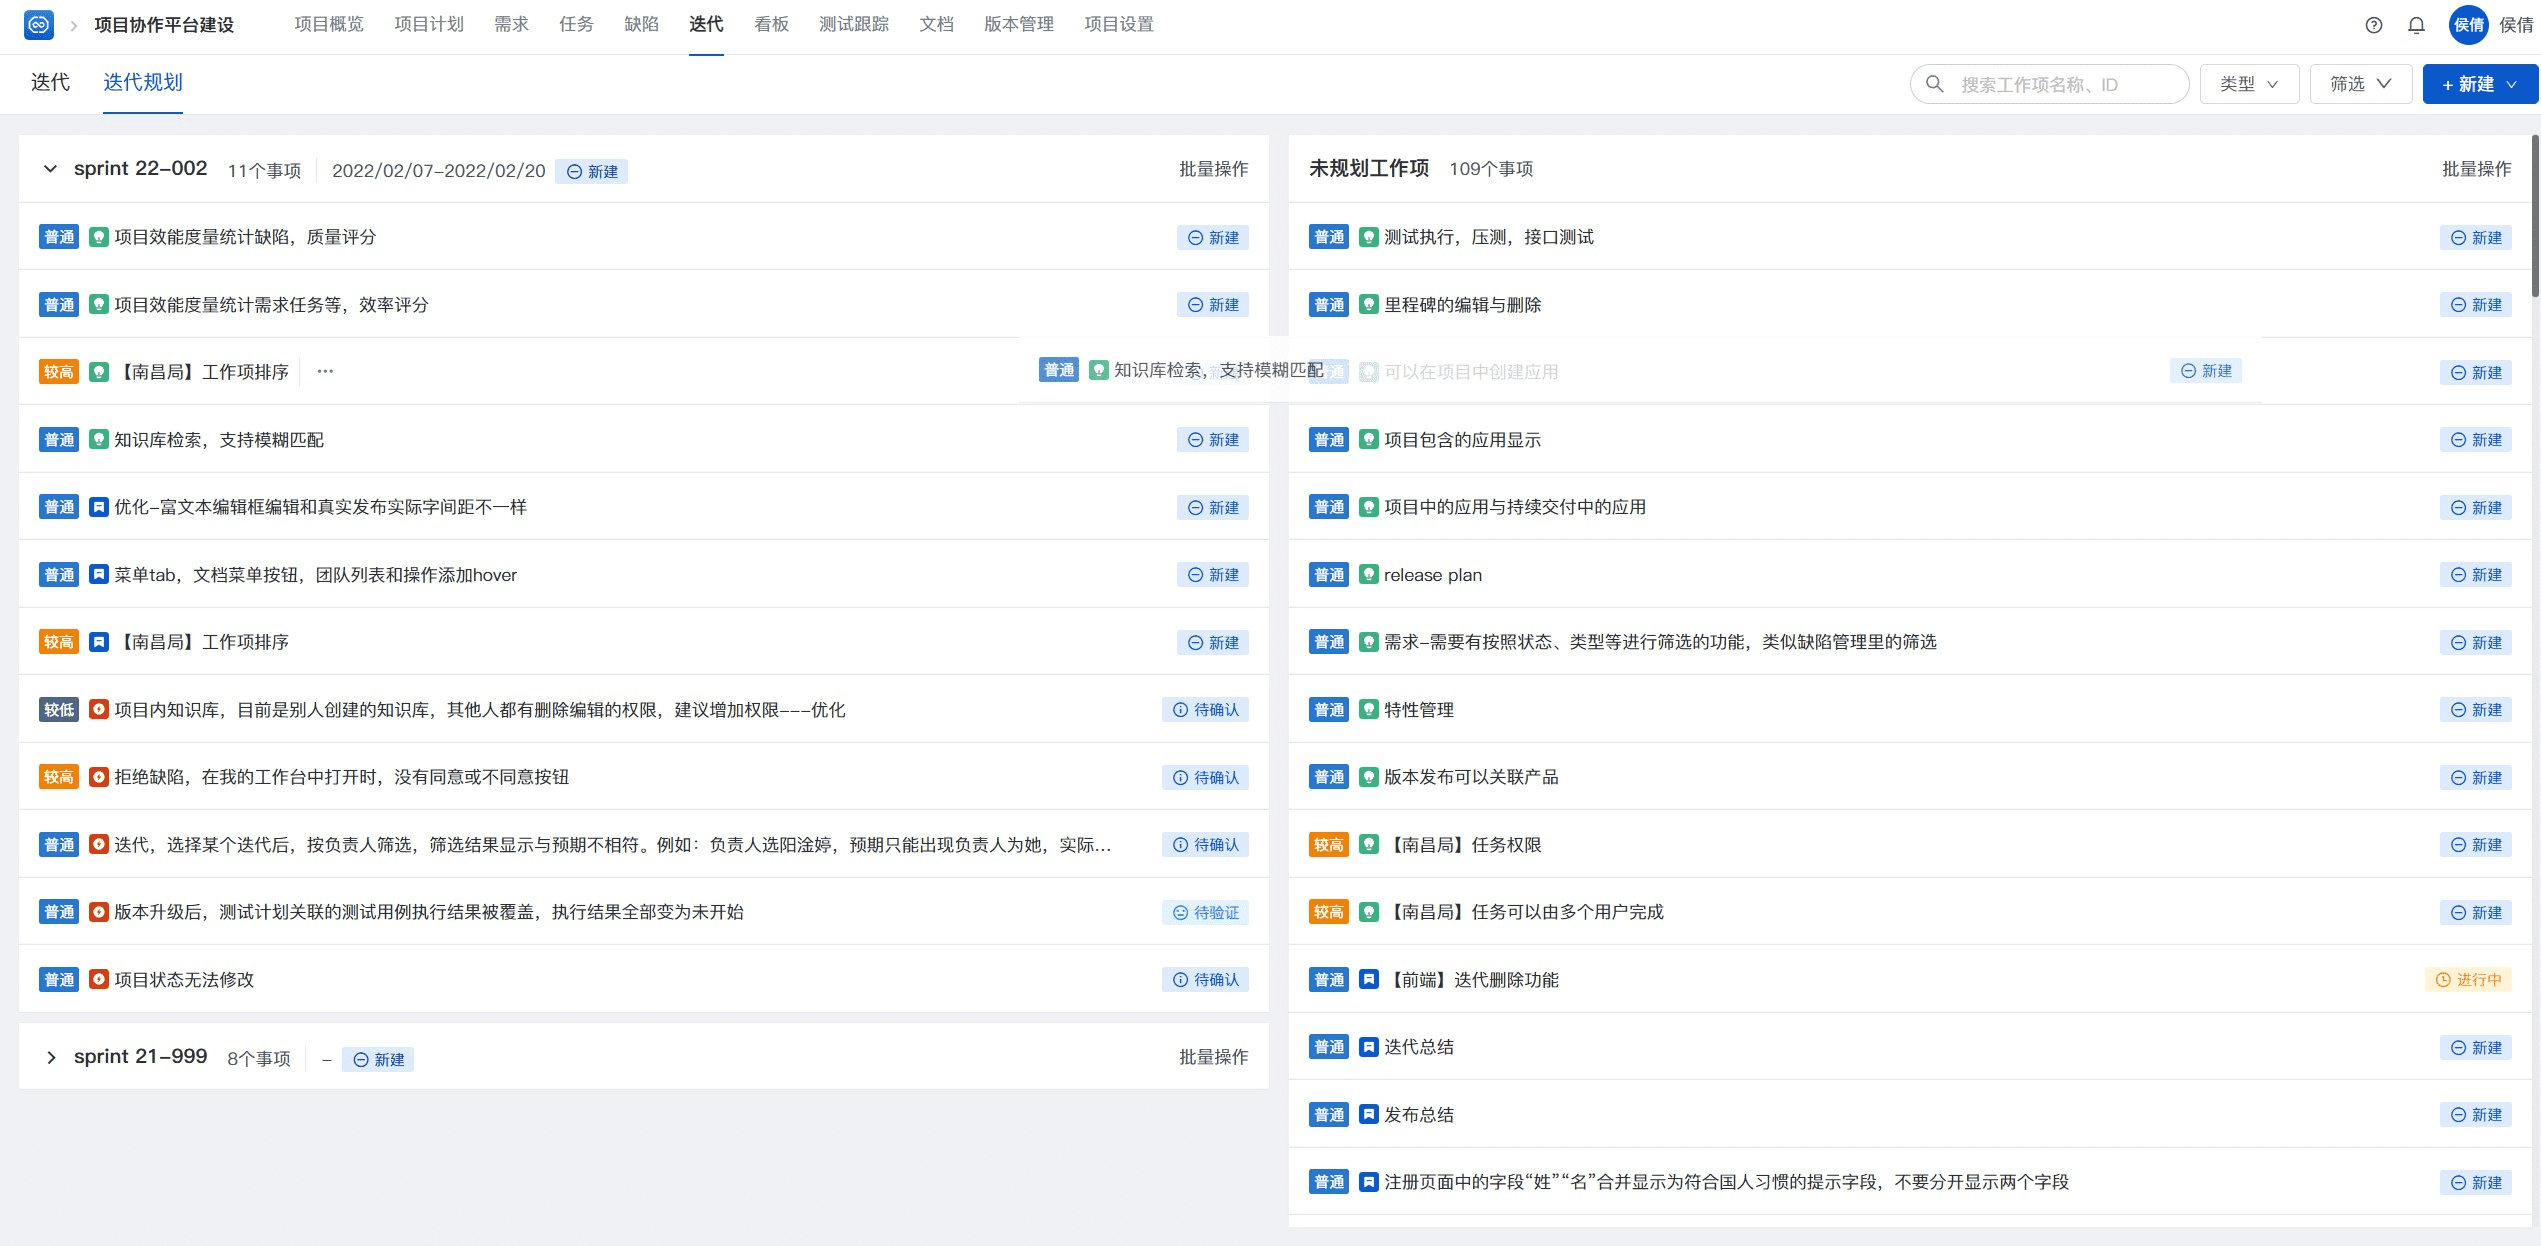
Task: Click task icon of 【前端】迭代删除功能
Action: click(x=1368, y=979)
